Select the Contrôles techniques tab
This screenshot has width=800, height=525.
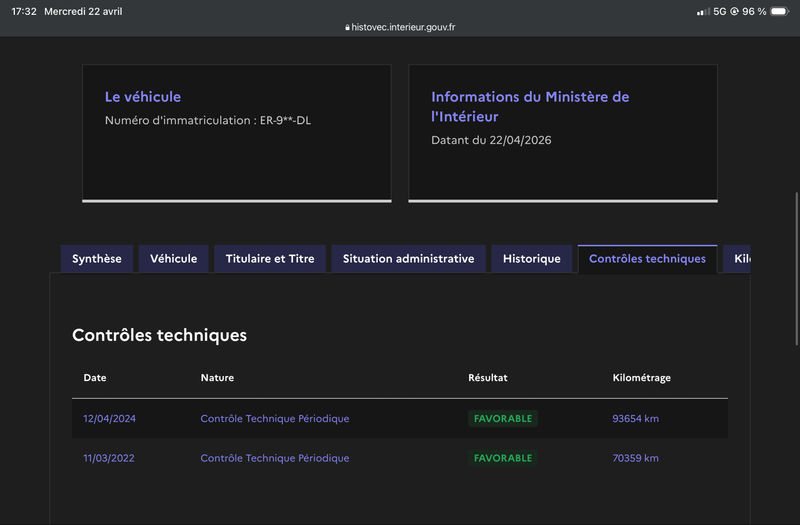(647, 259)
